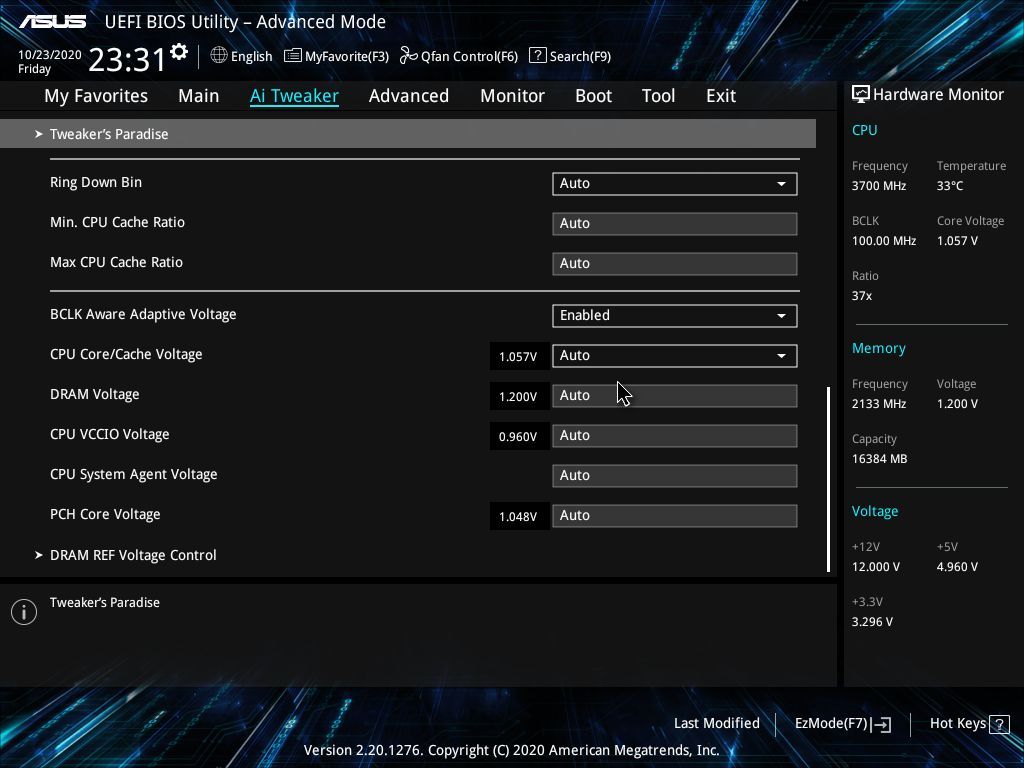The width and height of the screenshot is (1024, 768).
Task: Click the Hardware Monitor display icon
Action: (x=861, y=94)
